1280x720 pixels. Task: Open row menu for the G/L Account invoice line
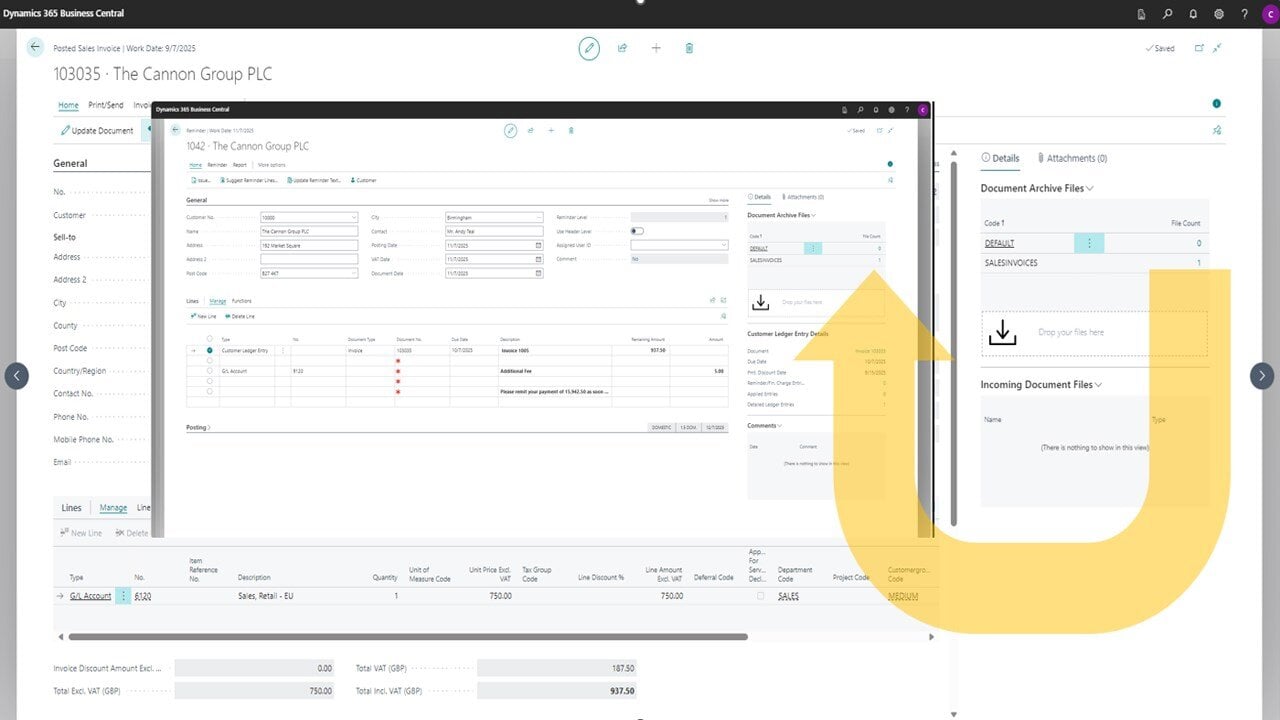click(123, 596)
